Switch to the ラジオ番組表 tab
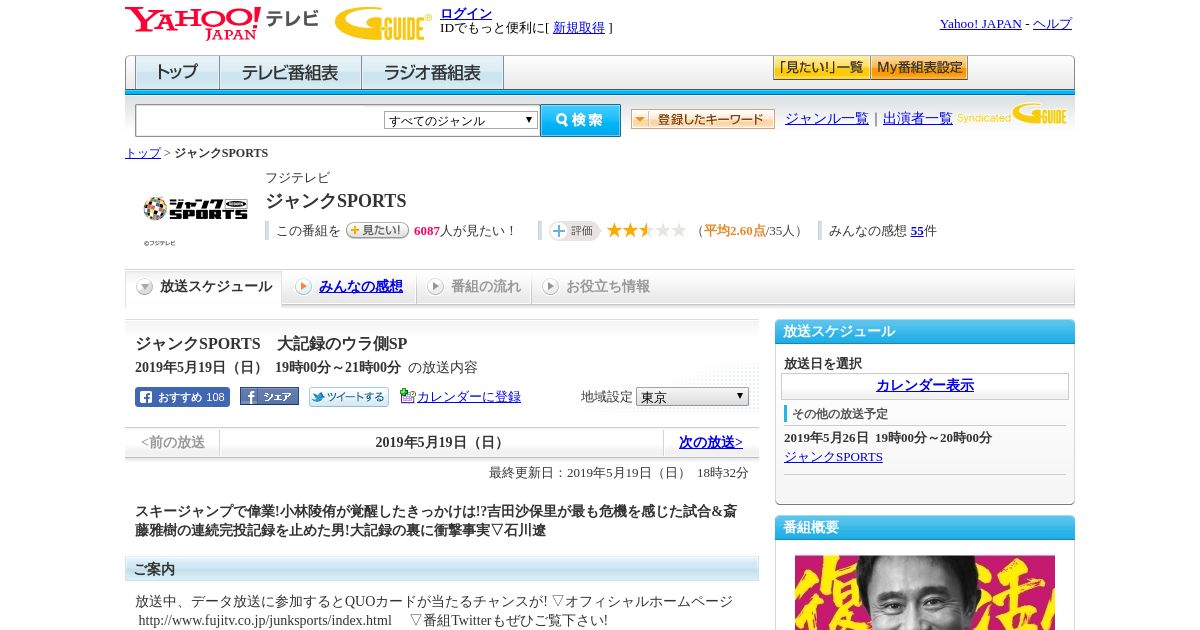Image resolution: width=1200 pixels, height=630 pixels. 432,73
